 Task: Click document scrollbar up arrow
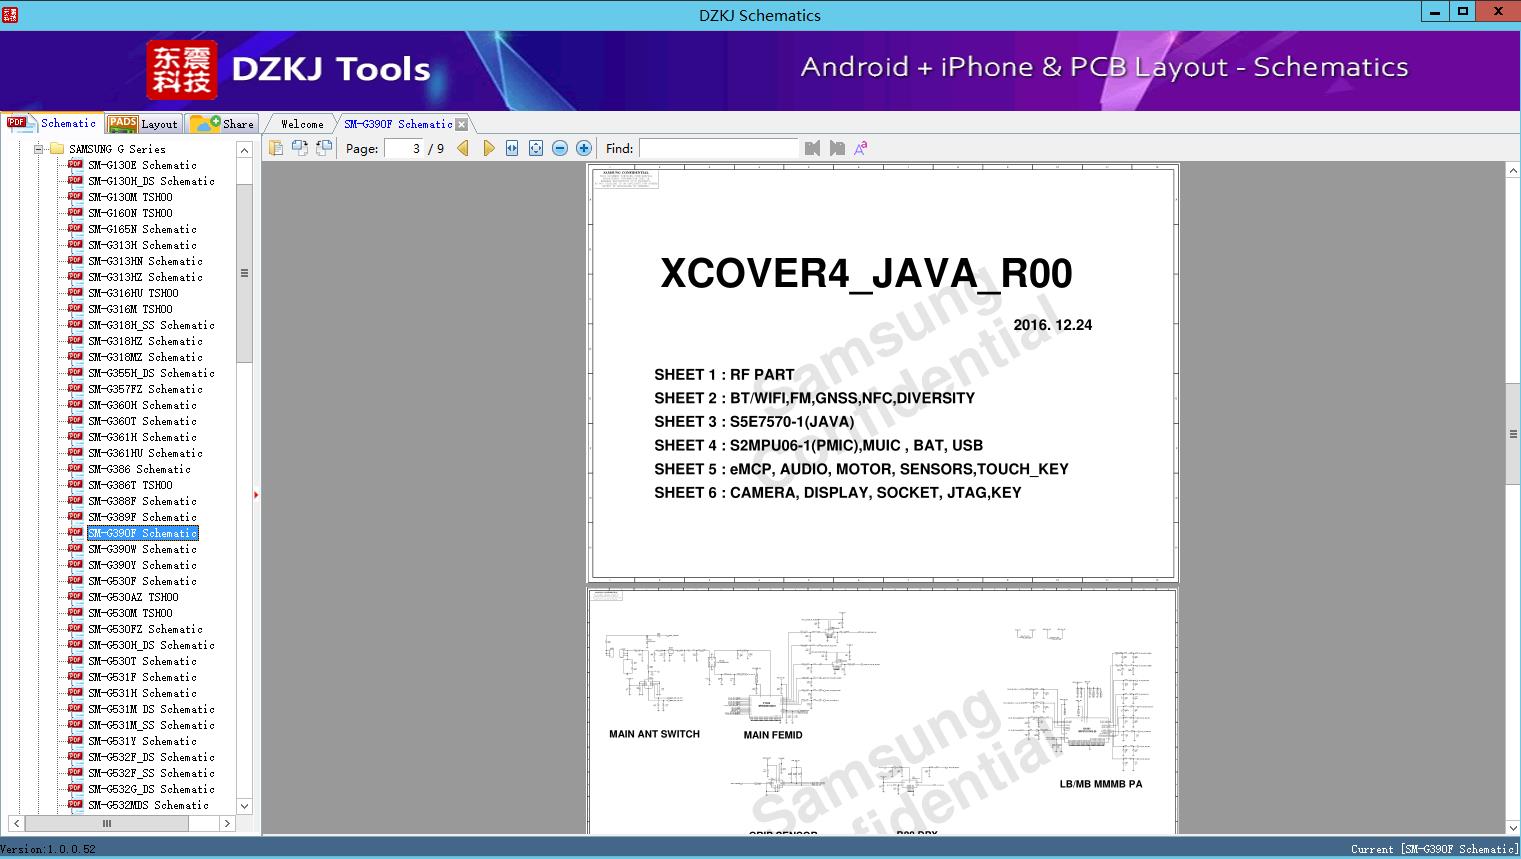1513,171
